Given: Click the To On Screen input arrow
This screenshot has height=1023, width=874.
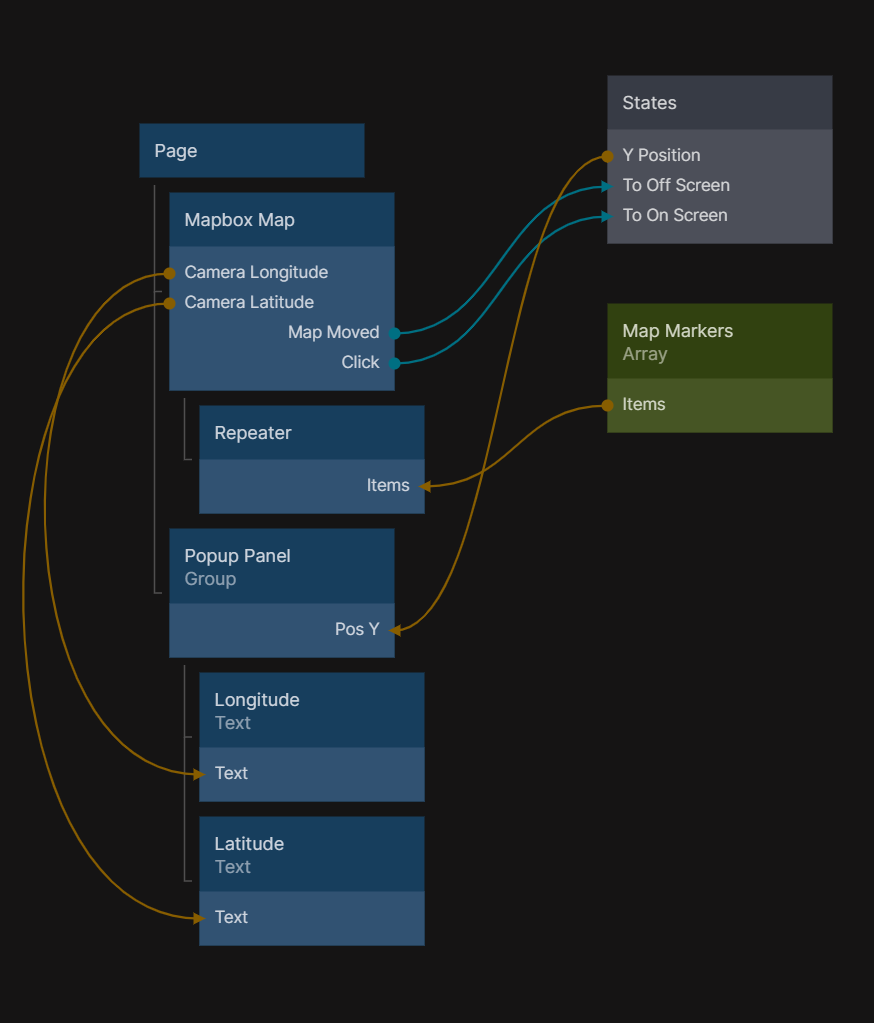Looking at the screenshot, I should (x=605, y=216).
